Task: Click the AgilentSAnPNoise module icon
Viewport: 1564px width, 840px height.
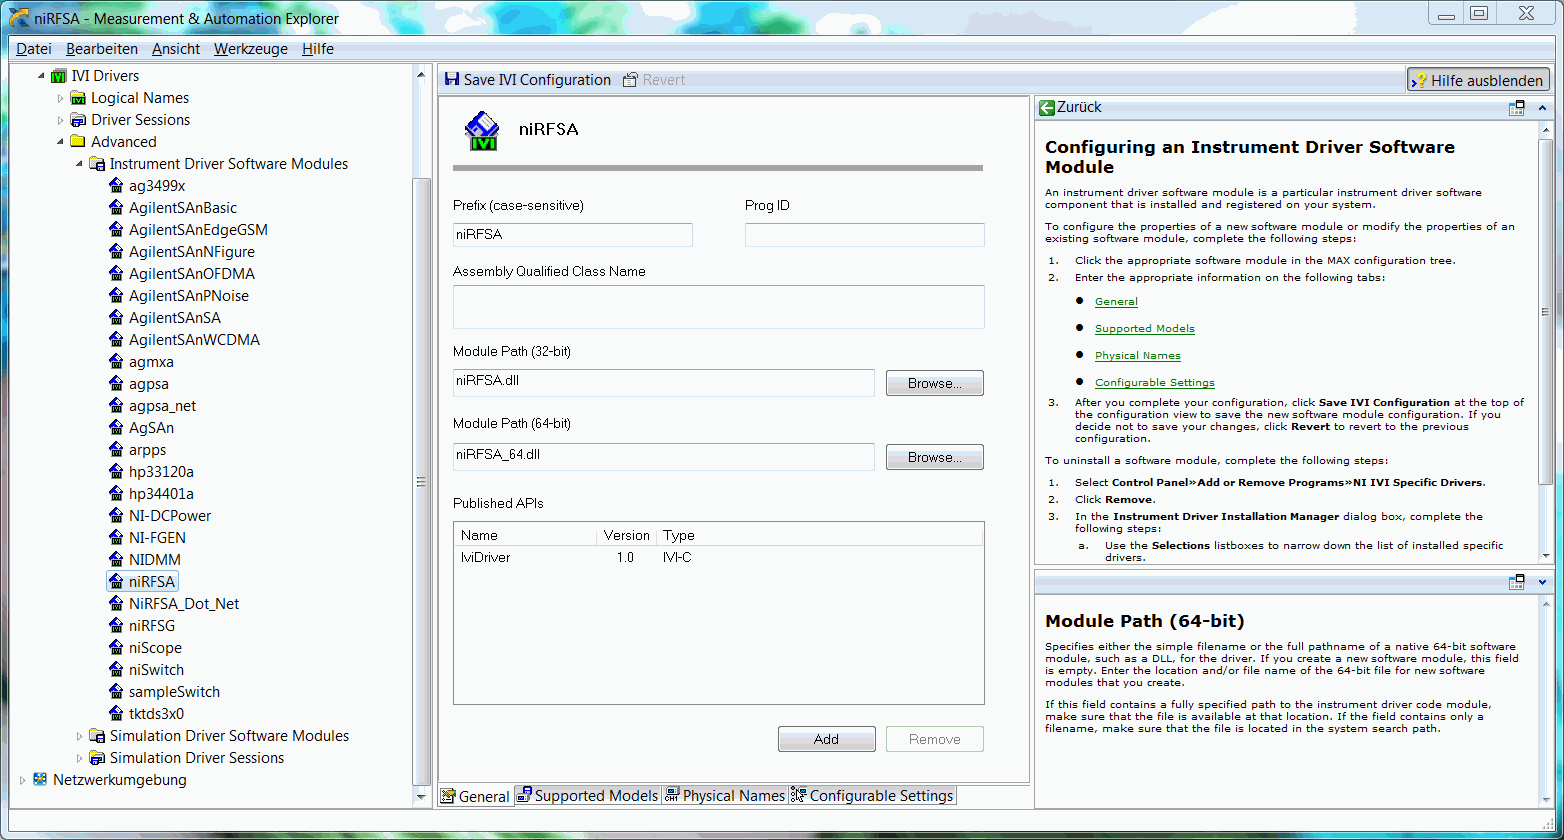Action: tap(116, 296)
